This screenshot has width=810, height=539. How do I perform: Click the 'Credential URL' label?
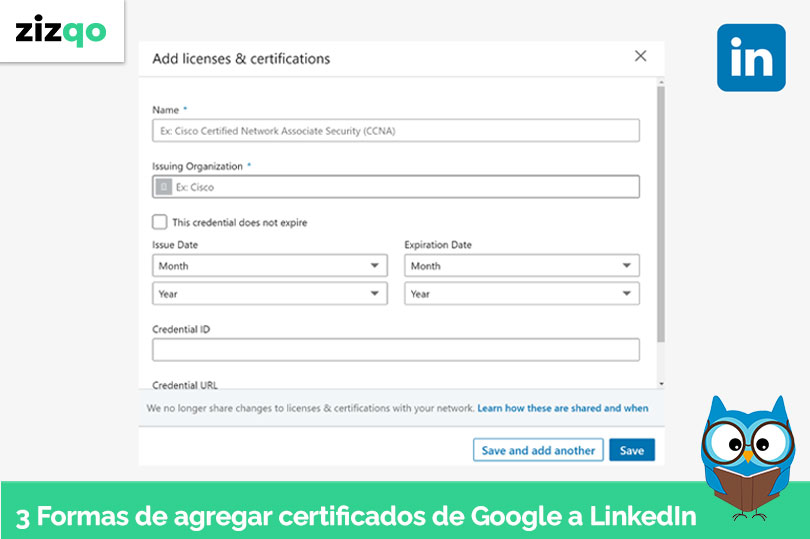click(185, 384)
